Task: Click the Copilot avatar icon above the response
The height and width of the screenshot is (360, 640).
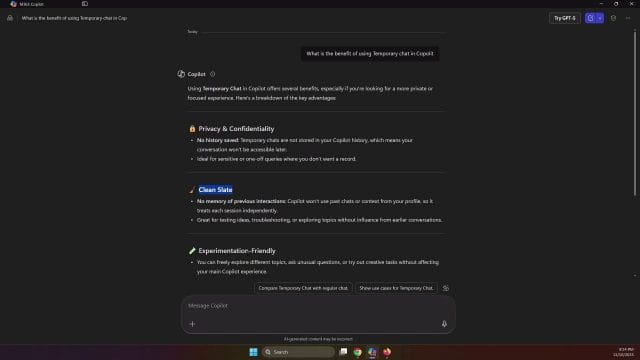Action: pos(181,74)
